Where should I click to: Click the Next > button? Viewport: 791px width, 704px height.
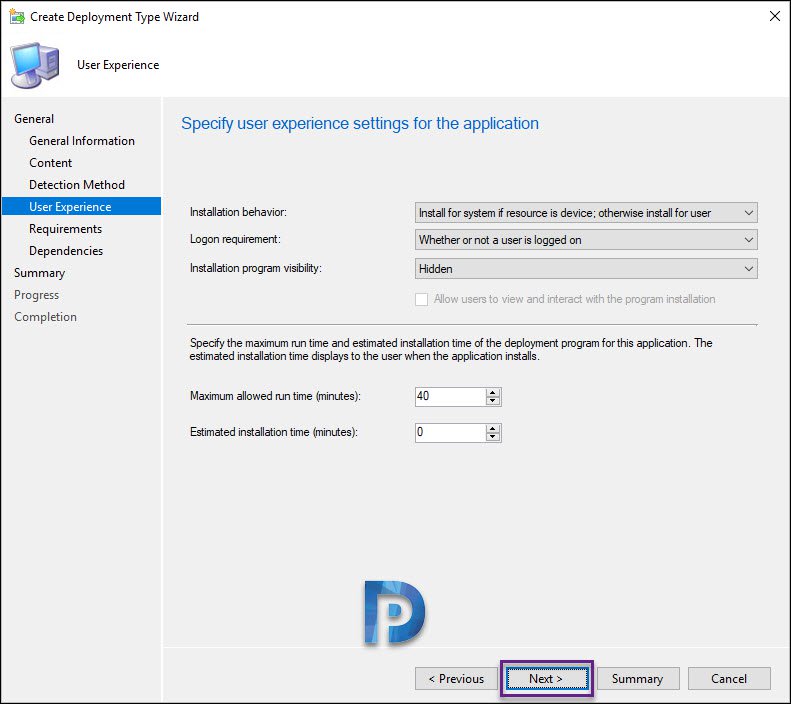coord(547,679)
